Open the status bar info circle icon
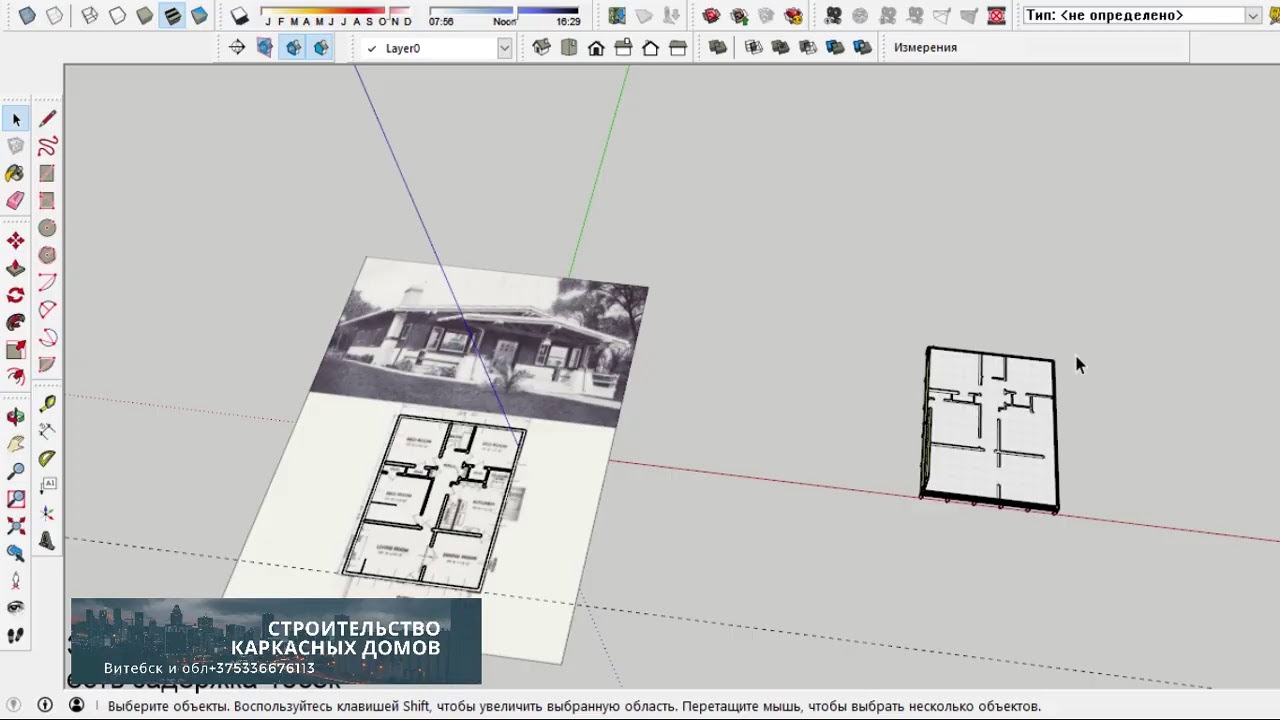Image resolution: width=1280 pixels, height=720 pixels. (x=45, y=705)
